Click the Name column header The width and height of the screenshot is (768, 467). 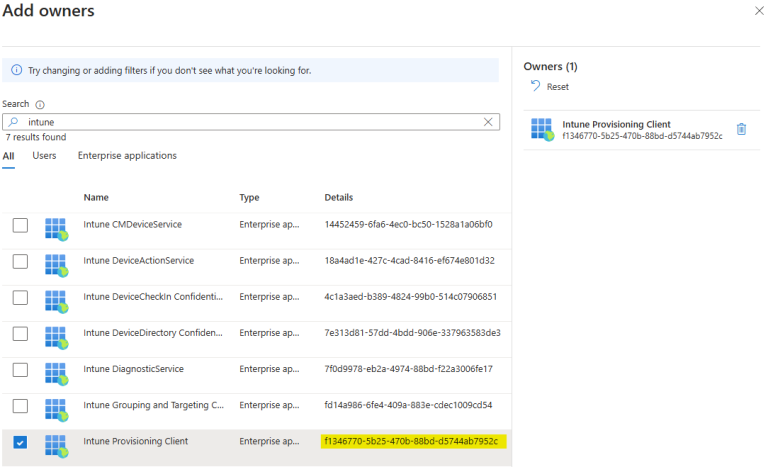[96, 197]
